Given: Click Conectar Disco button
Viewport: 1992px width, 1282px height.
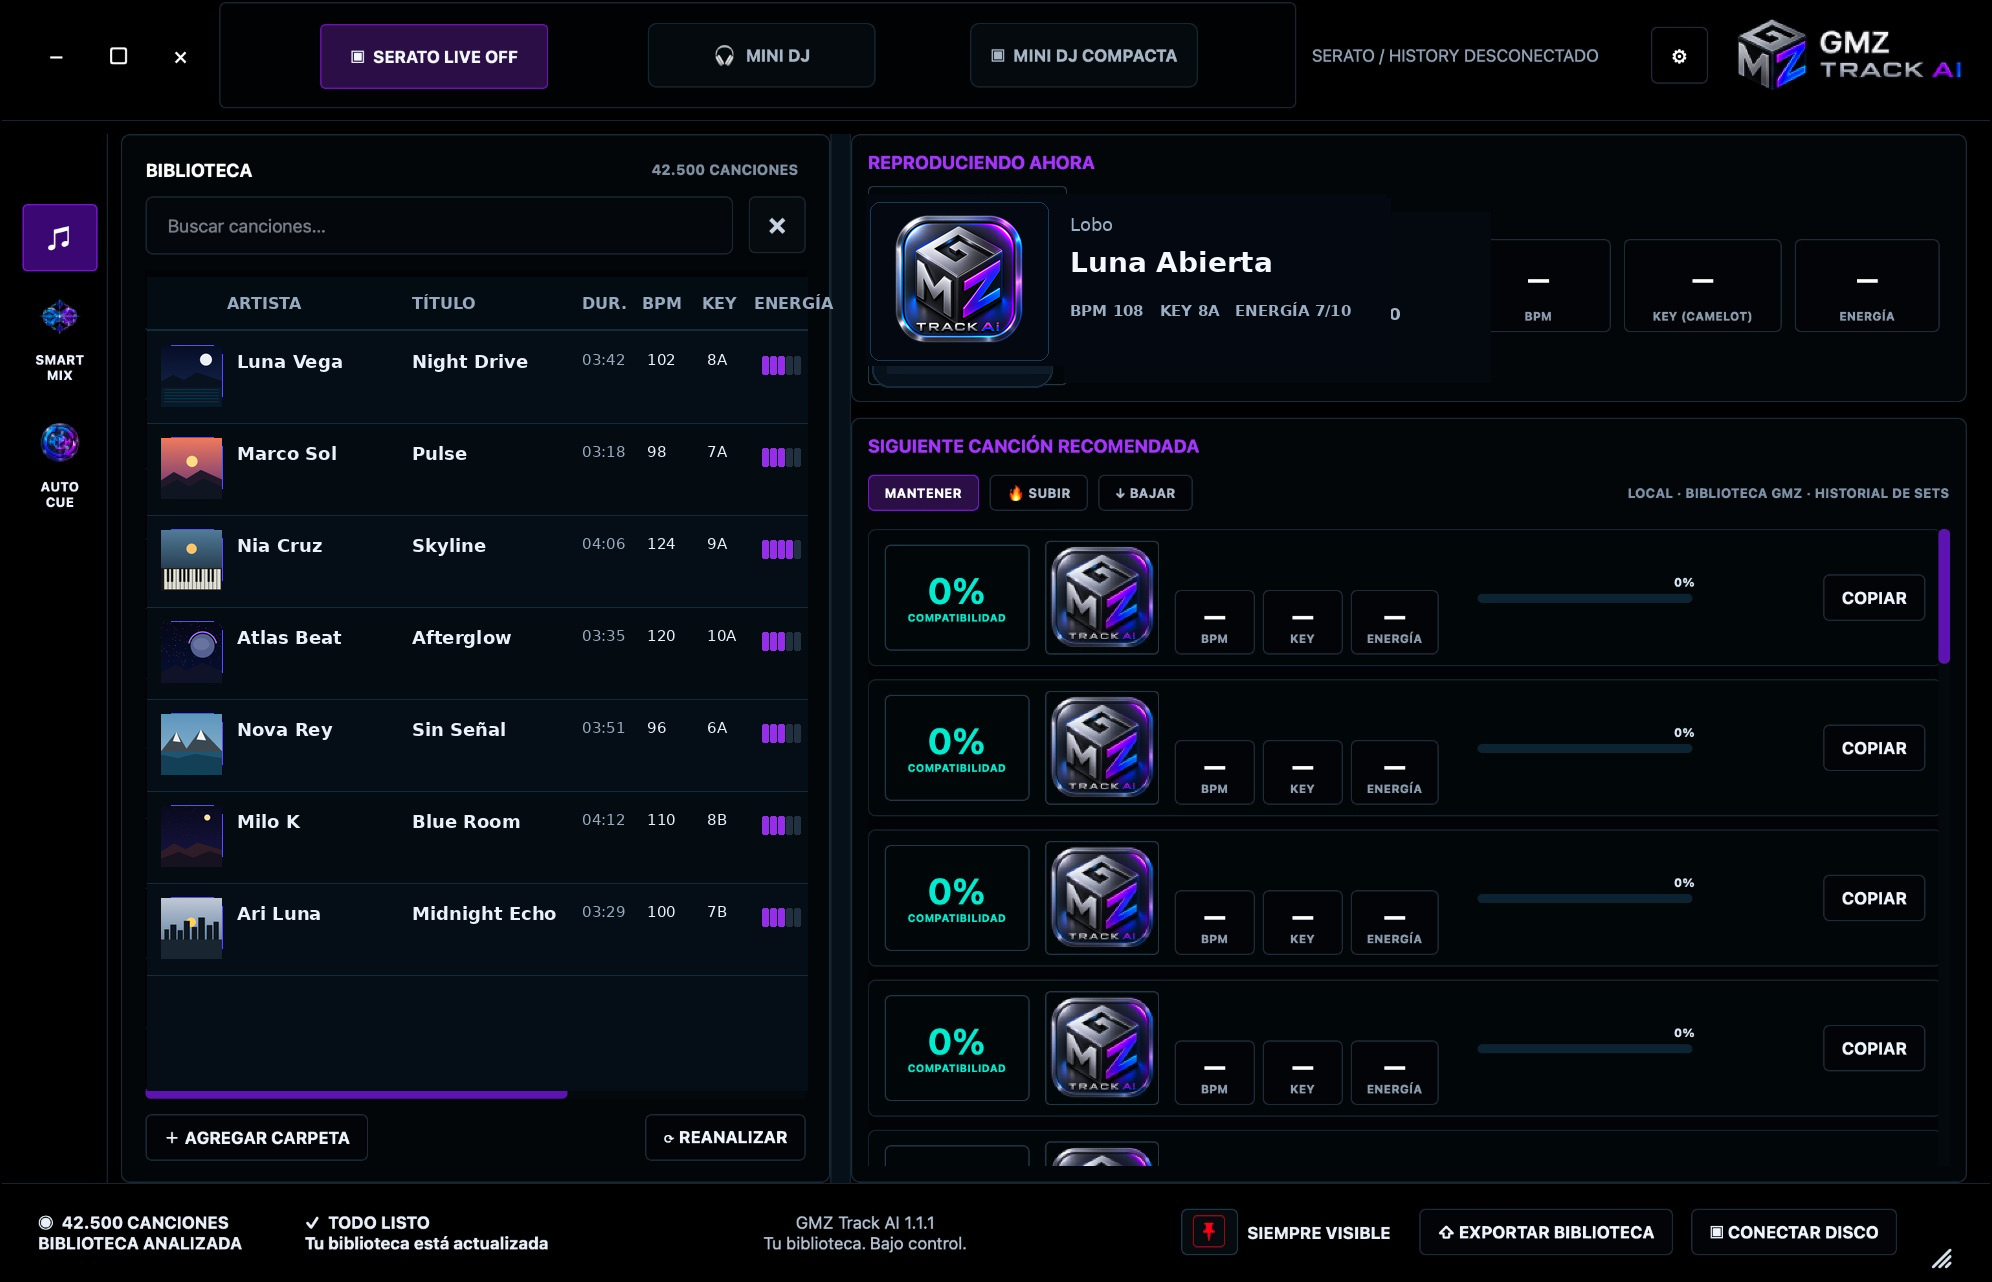Looking at the screenshot, I should pos(1794,1232).
